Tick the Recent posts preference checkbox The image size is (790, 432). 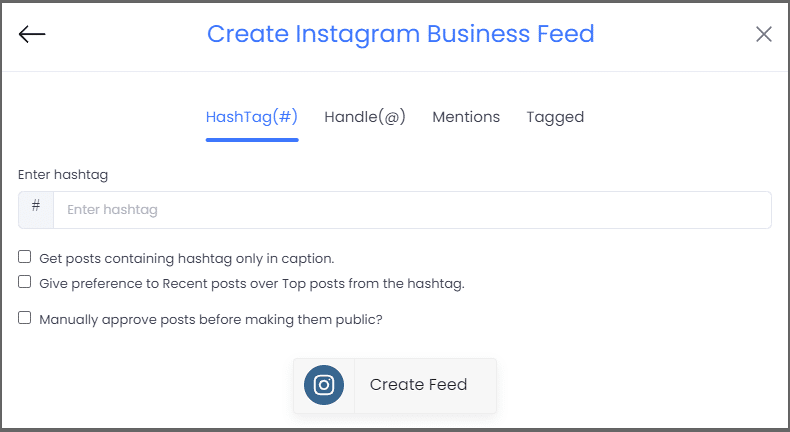[24, 282]
